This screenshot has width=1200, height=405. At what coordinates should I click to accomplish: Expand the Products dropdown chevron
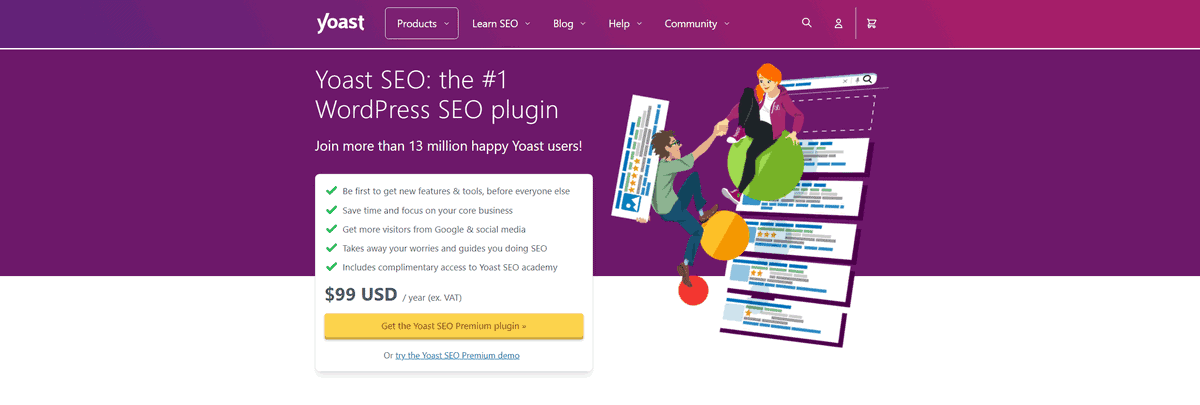446,23
